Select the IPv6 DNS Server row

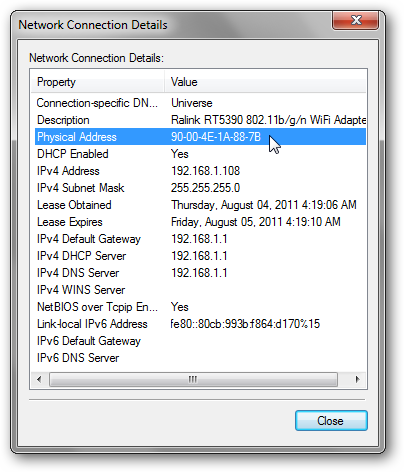point(200,358)
